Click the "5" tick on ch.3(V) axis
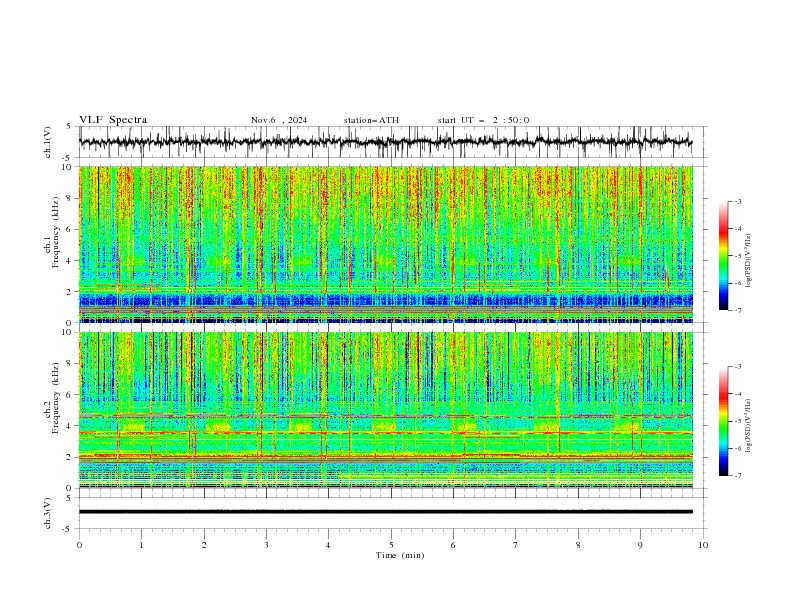Viewport: 792px width, 612px height. [x=68, y=498]
